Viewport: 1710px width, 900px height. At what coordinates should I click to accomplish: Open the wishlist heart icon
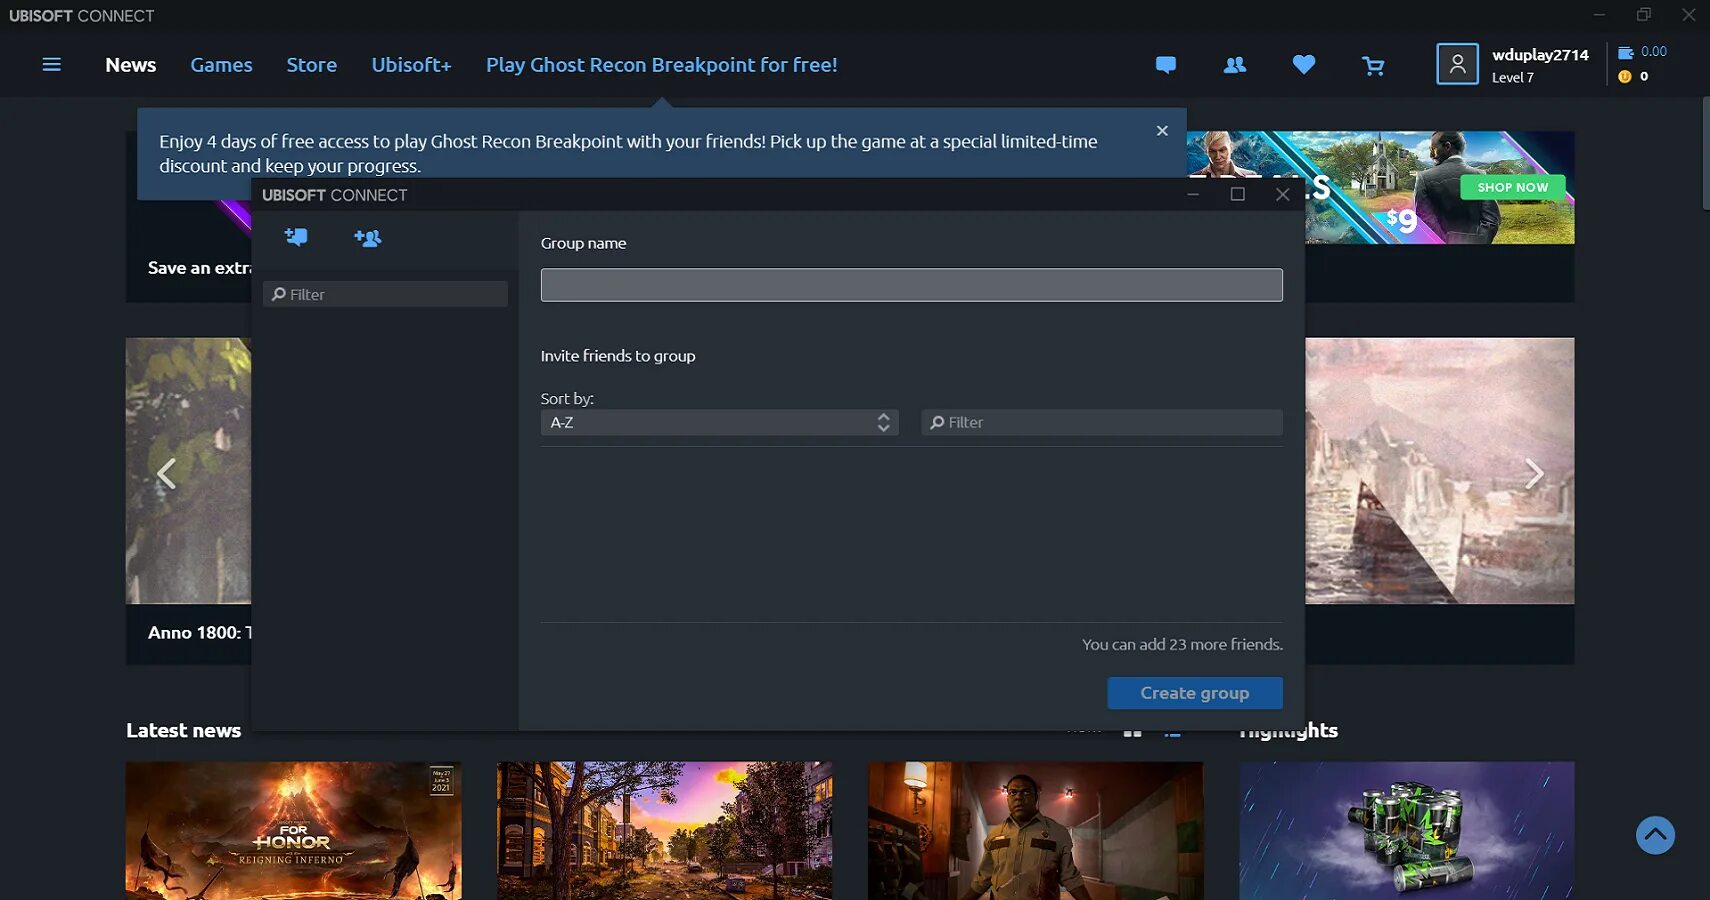point(1304,65)
